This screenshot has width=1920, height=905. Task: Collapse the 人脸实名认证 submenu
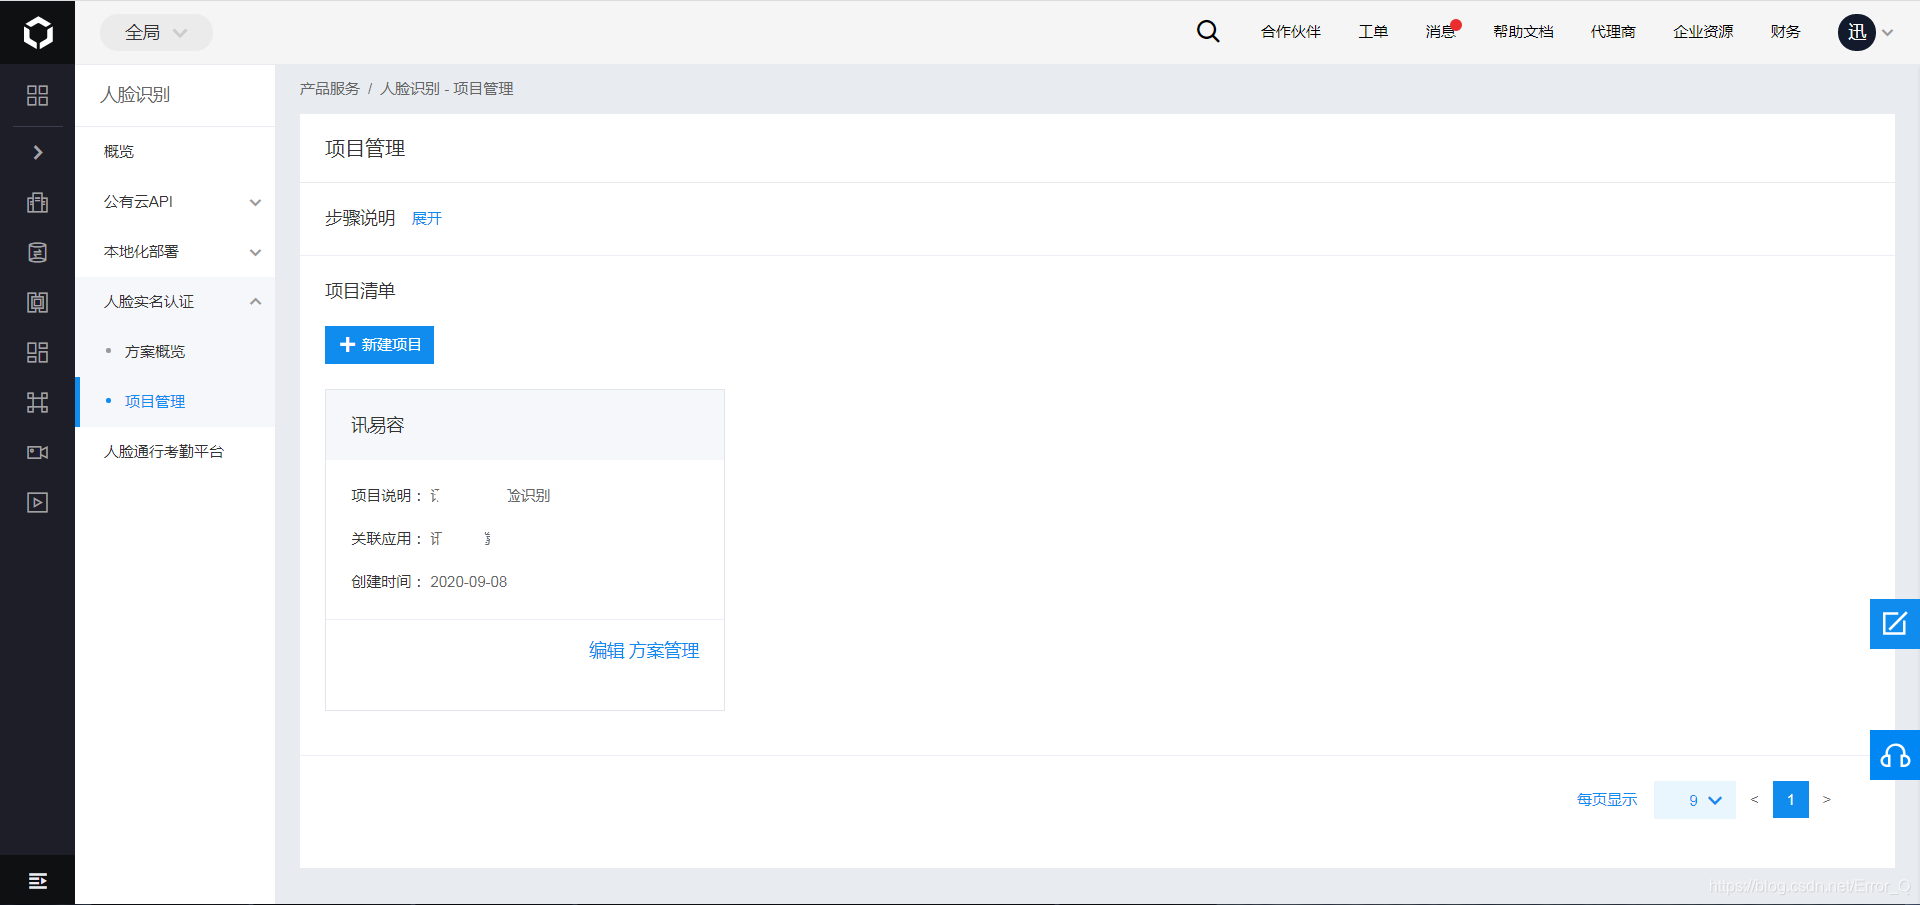click(x=175, y=302)
